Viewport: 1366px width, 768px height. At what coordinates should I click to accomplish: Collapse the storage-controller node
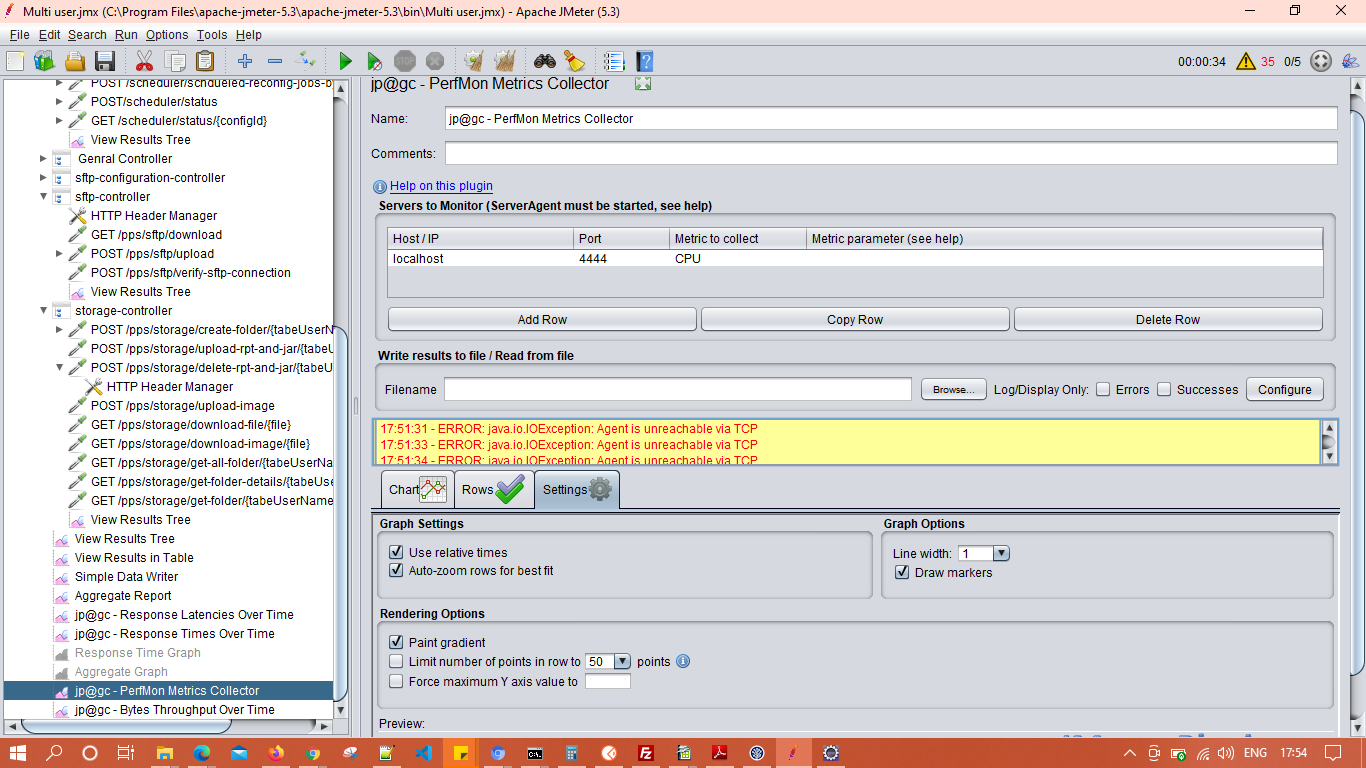pos(44,311)
